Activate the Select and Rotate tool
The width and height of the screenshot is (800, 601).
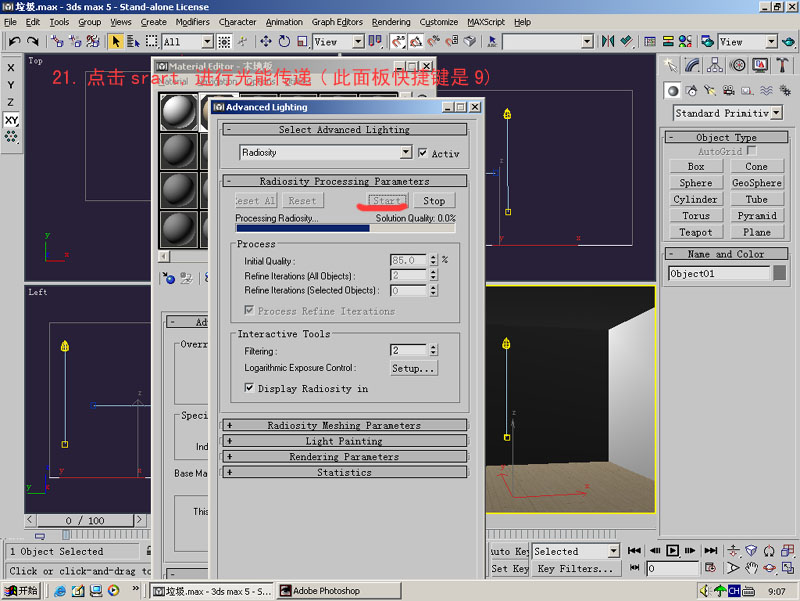point(284,41)
